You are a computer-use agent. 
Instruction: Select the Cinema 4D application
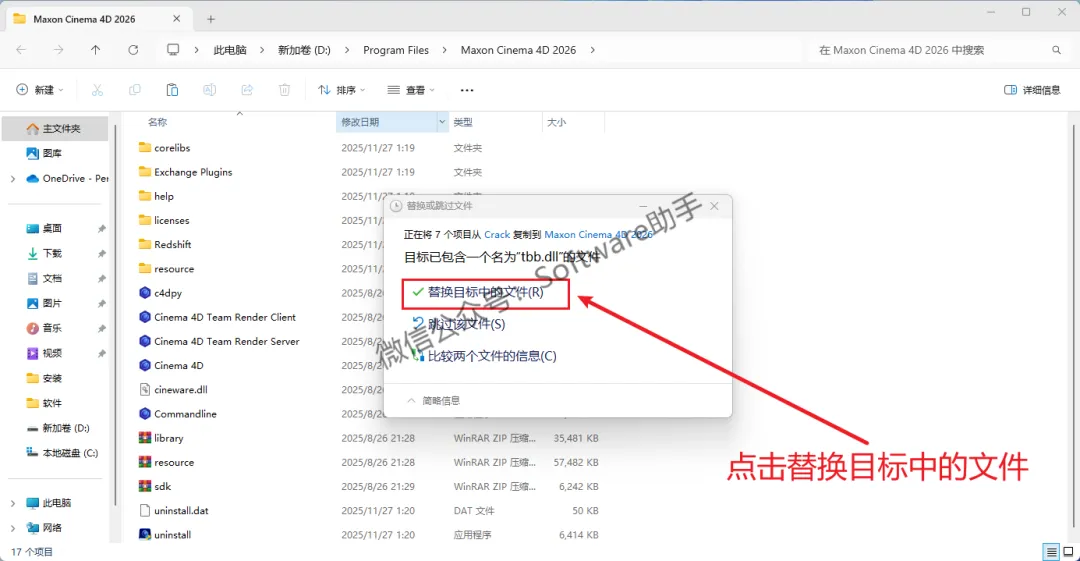click(x=178, y=365)
